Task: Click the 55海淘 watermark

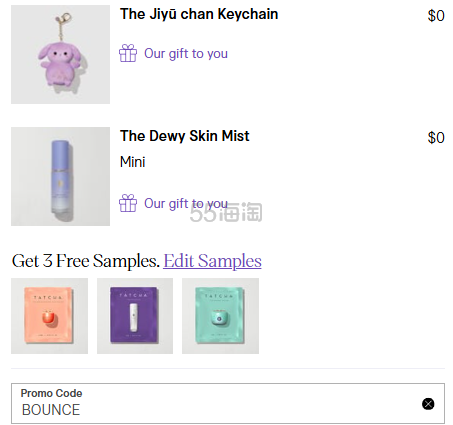Action: [x=226, y=212]
